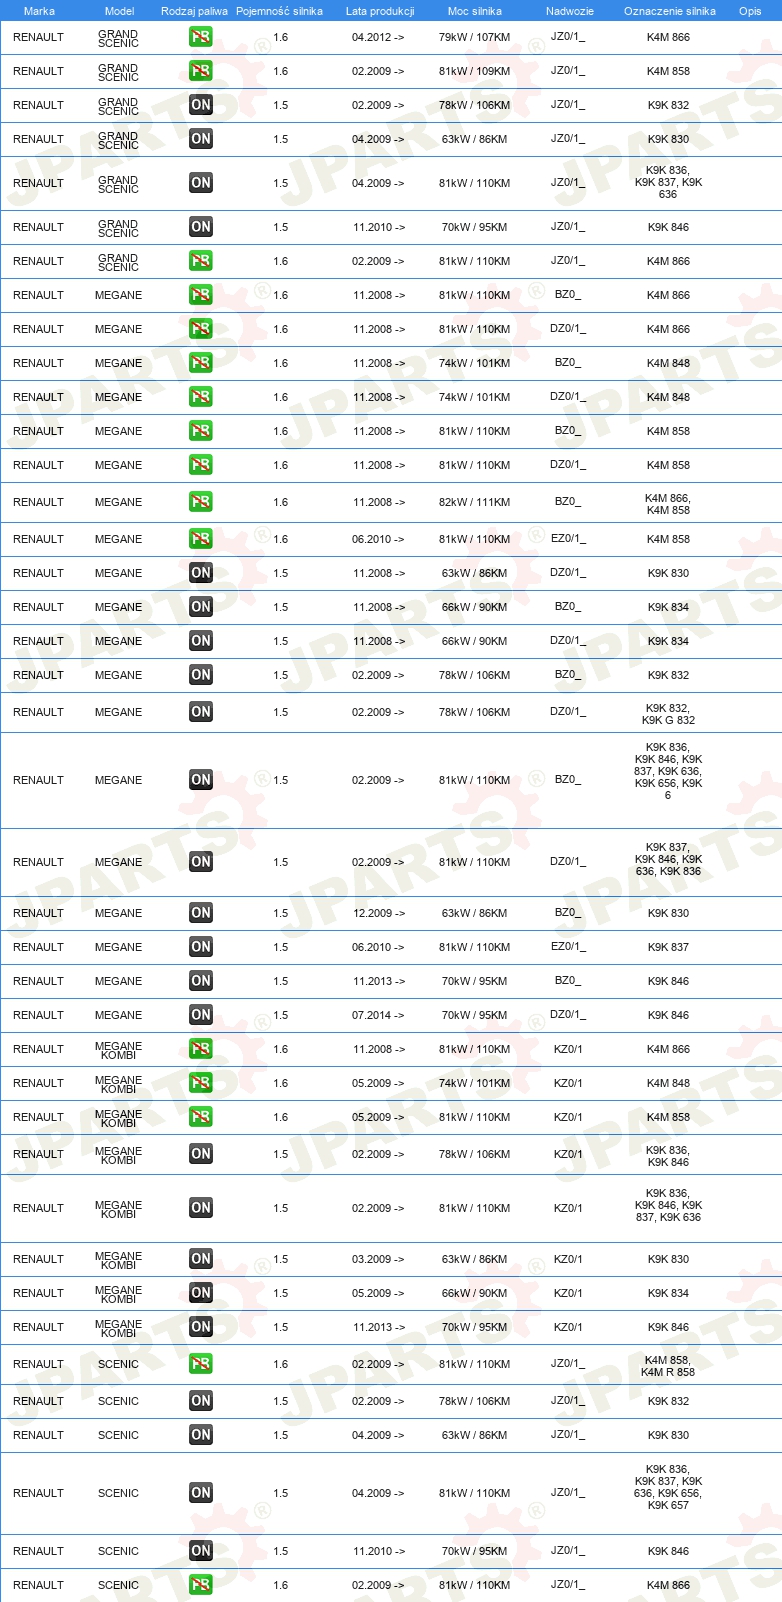Click ON diesel icon of Megane Kombi 03.2009 row
782x1602 pixels.
coord(201,1259)
